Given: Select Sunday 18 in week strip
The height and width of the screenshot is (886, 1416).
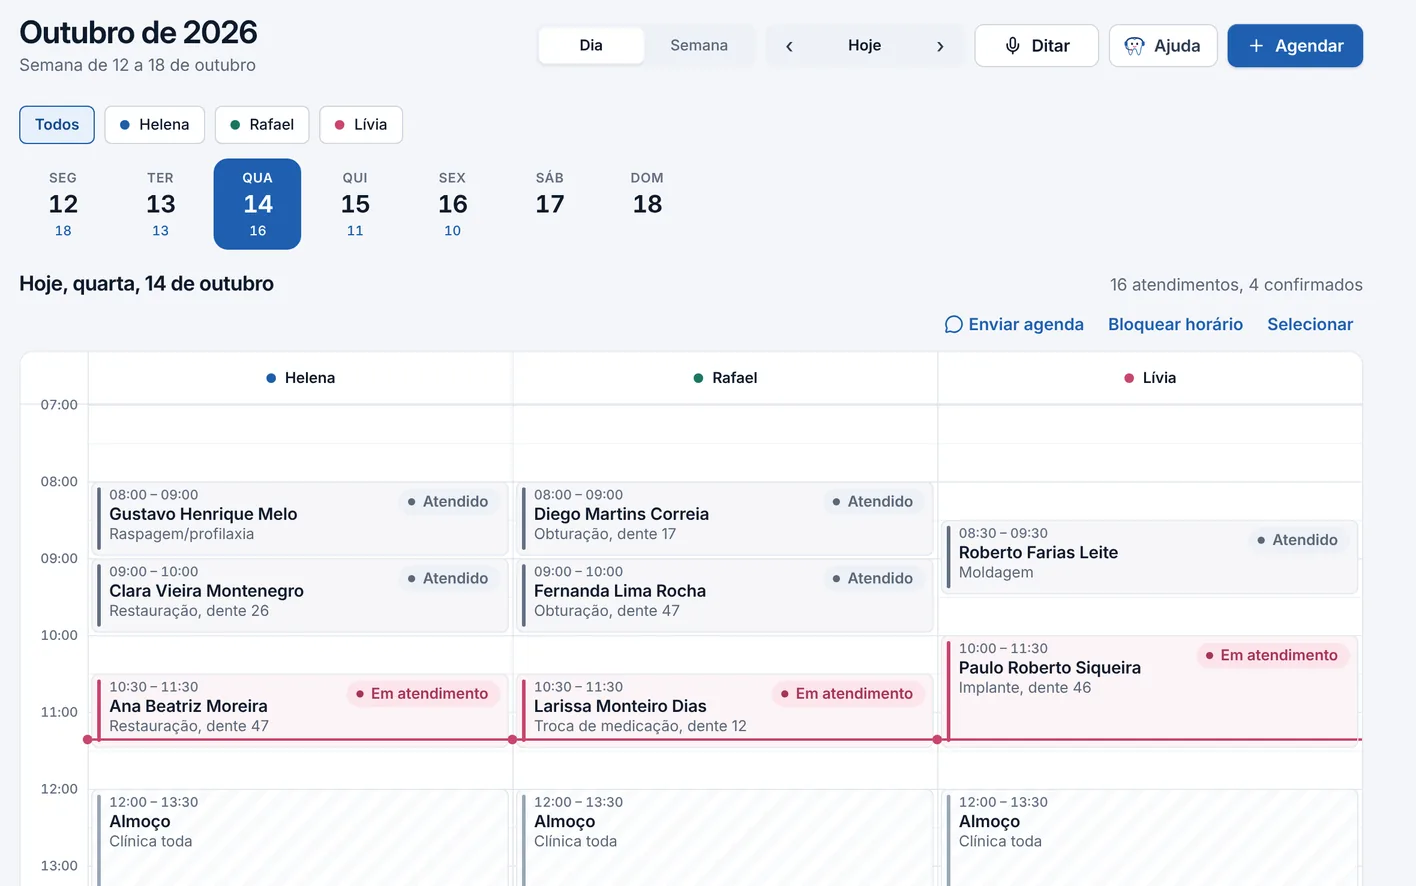Looking at the screenshot, I should [x=647, y=204].
